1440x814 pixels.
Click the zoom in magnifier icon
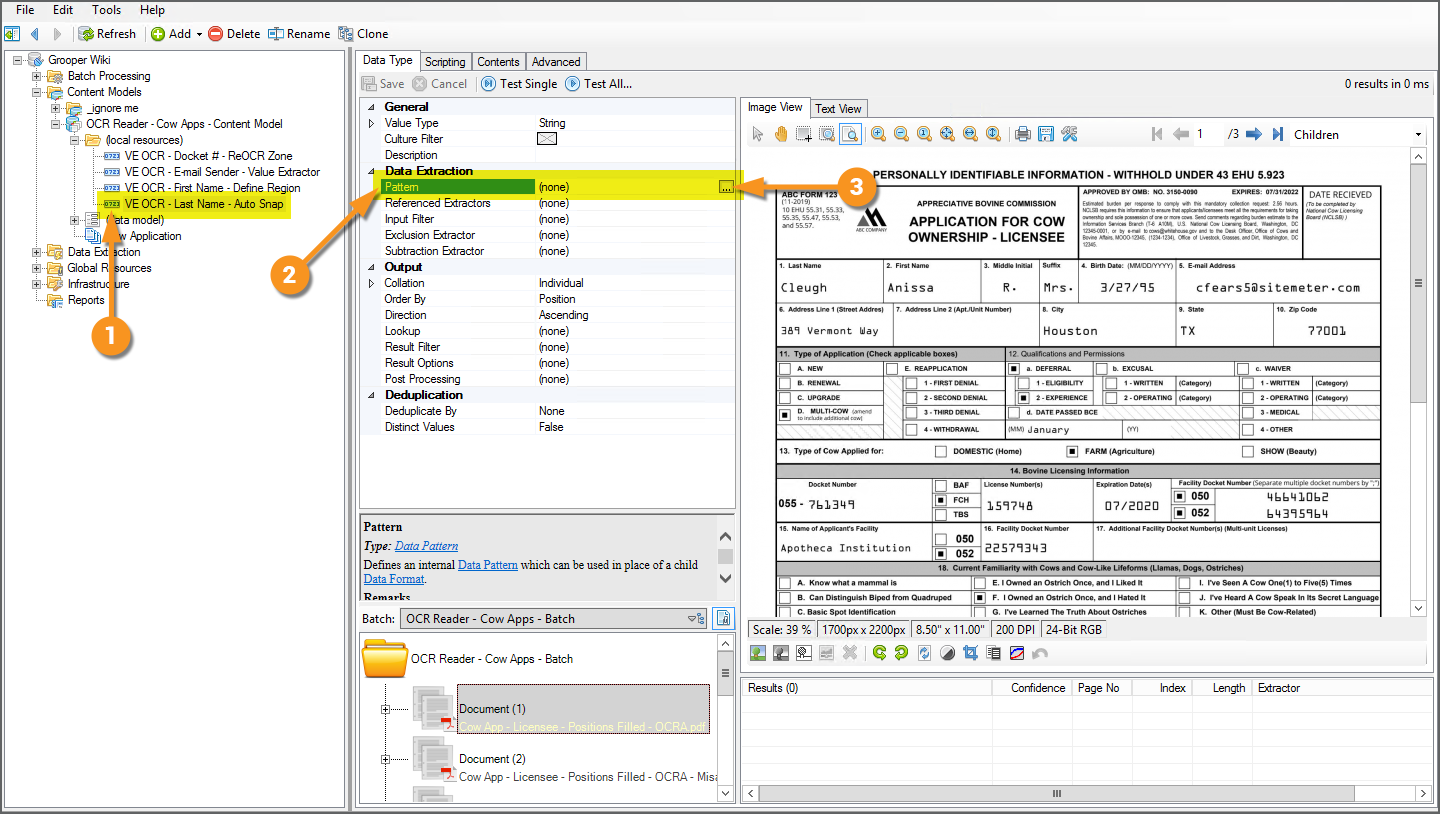tap(878, 134)
